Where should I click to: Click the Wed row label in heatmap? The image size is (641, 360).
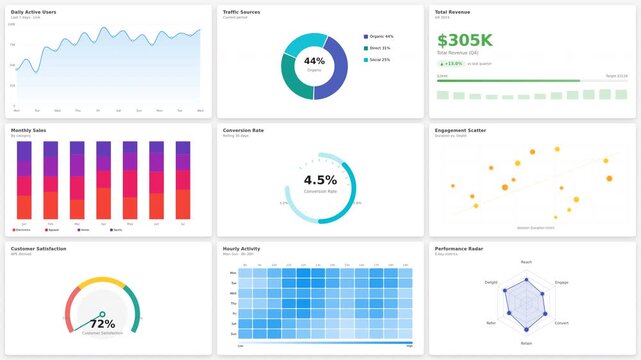click(233, 293)
